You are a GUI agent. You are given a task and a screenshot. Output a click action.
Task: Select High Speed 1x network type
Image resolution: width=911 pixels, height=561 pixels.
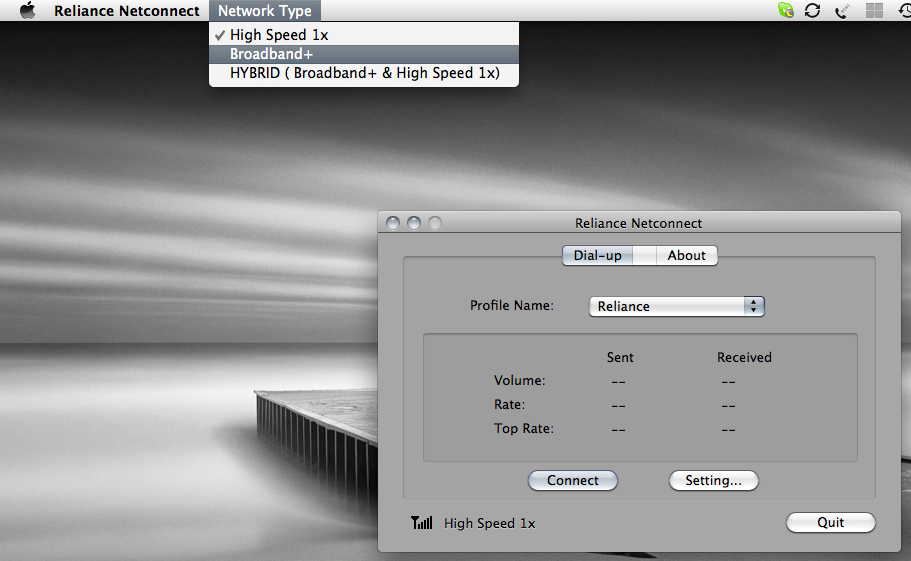(364, 35)
